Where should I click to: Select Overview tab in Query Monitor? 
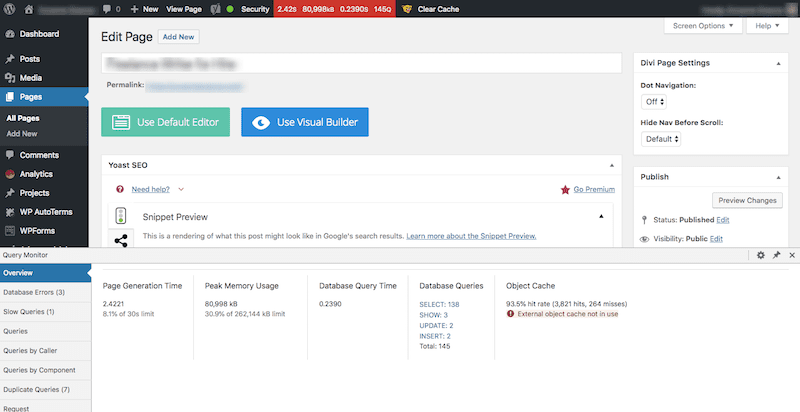45,273
